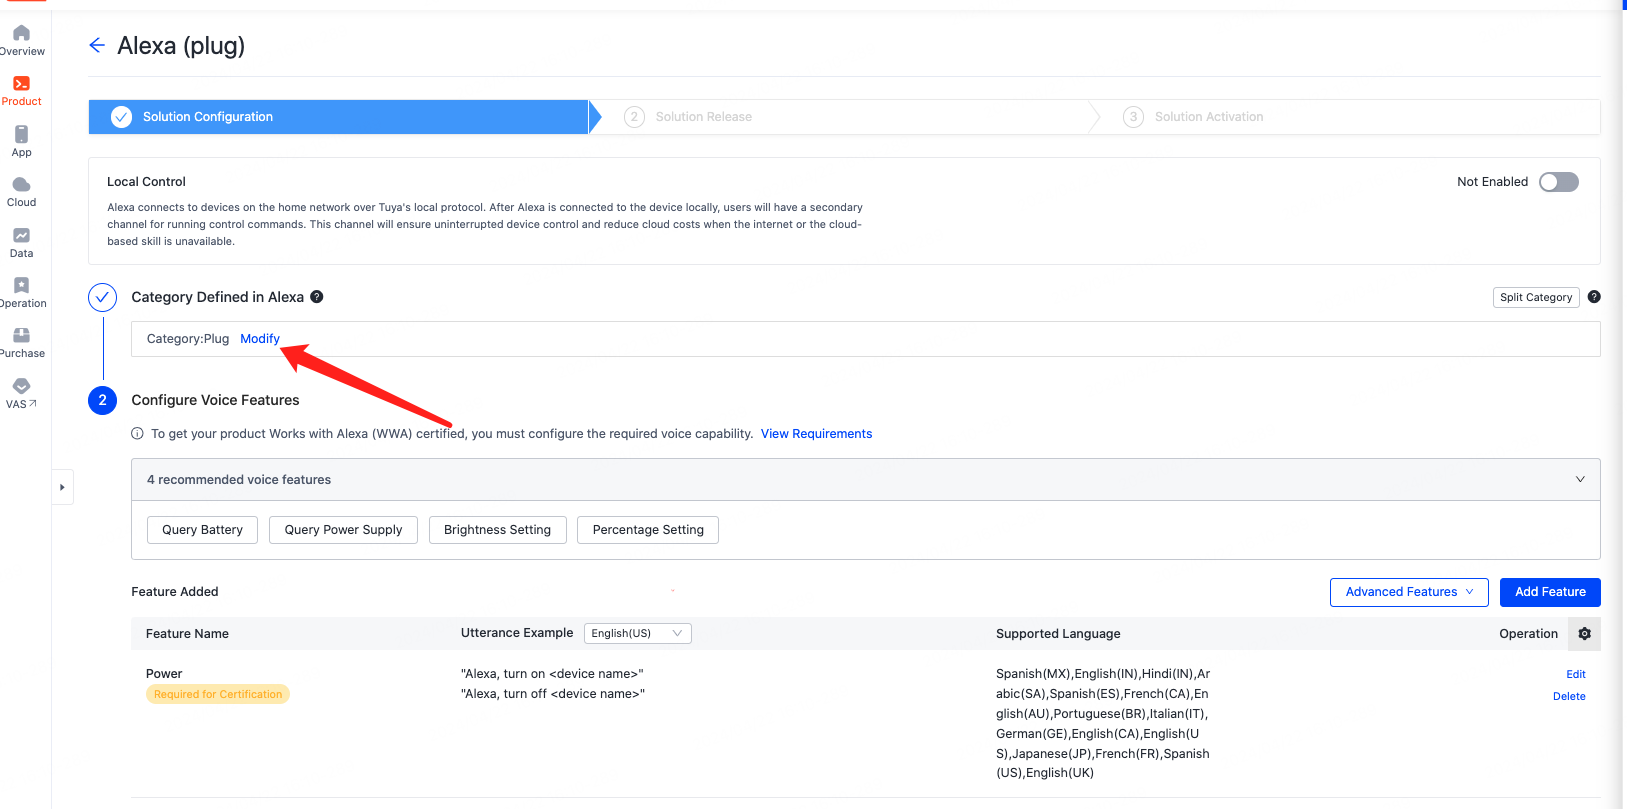Screen dimensions: 1627x809
Task: Open table settings gear in Operation column
Action: pyautogui.click(x=1584, y=633)
